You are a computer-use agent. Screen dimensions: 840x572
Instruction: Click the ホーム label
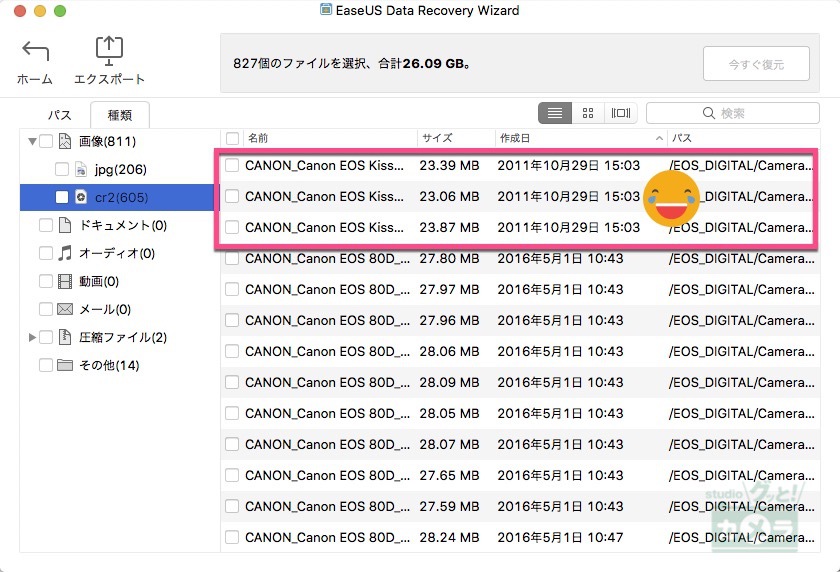[35, 79]
